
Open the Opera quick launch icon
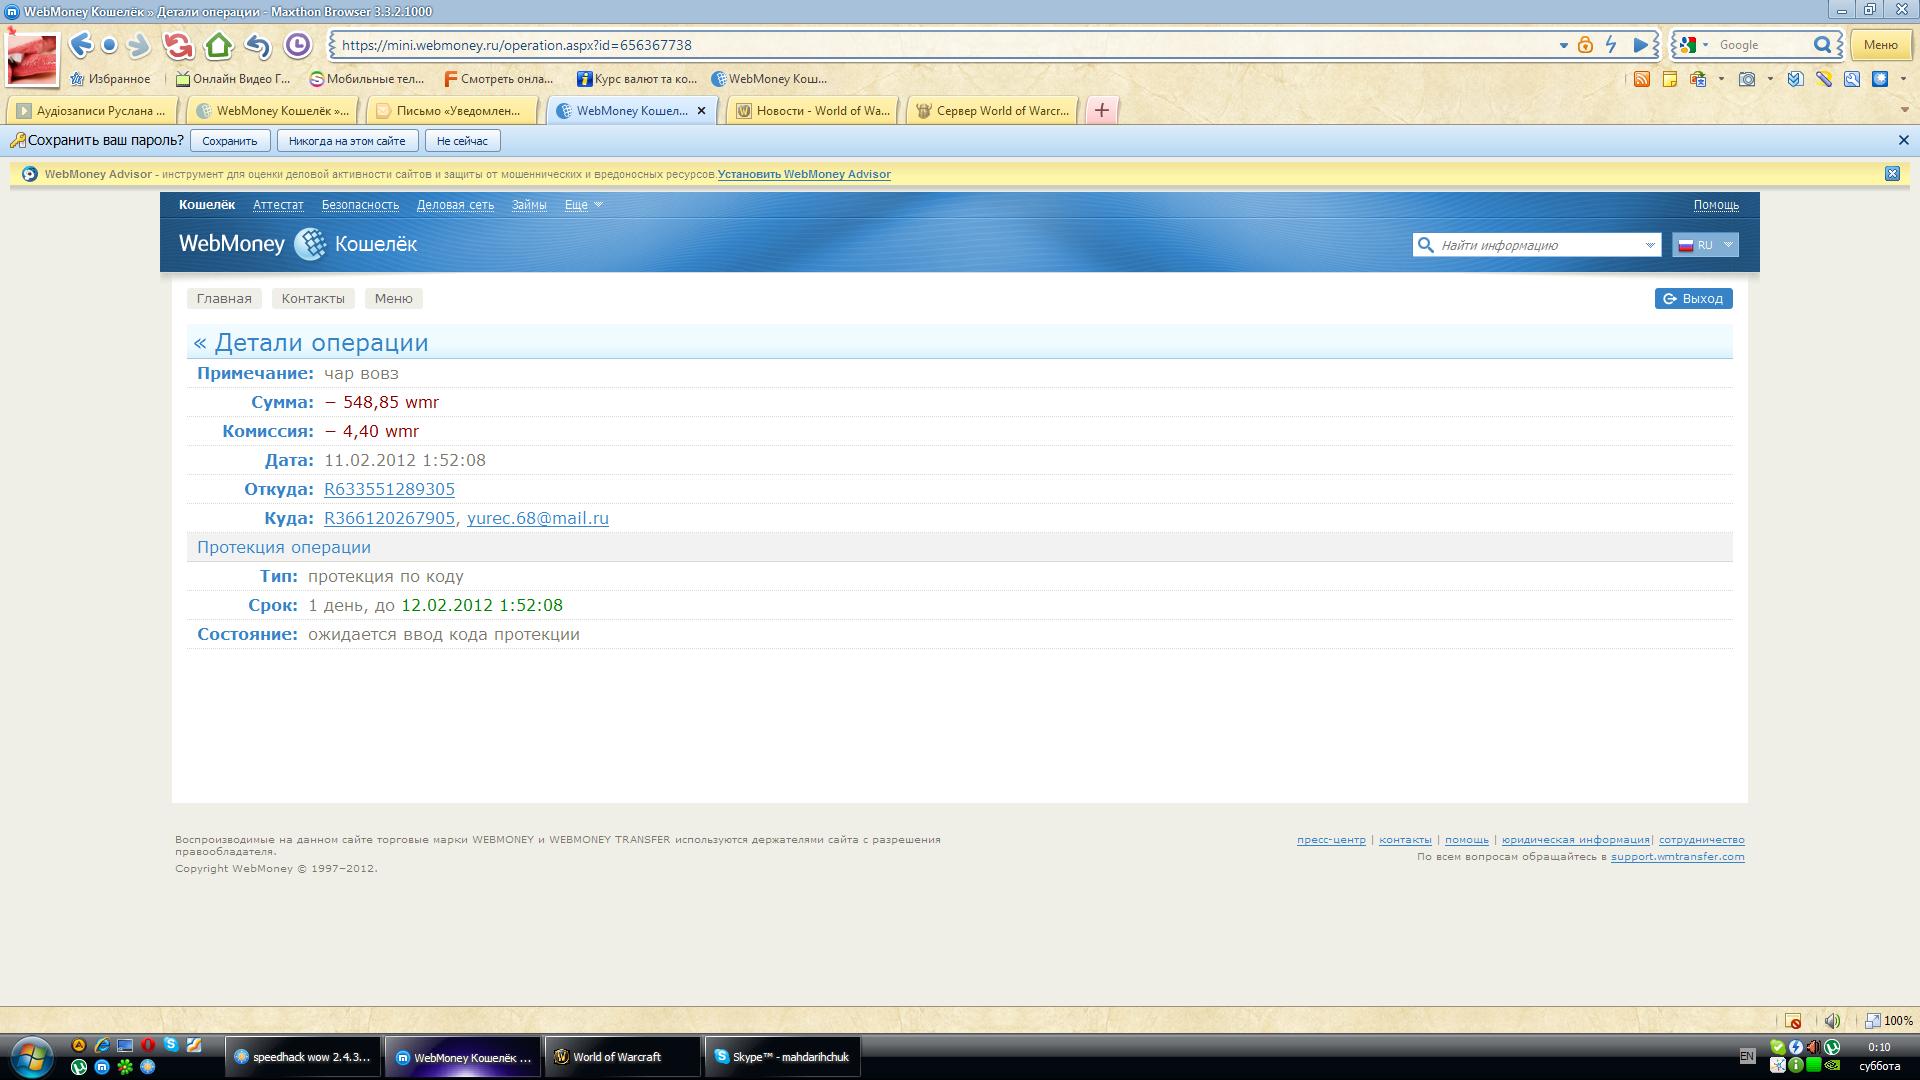148,1045
